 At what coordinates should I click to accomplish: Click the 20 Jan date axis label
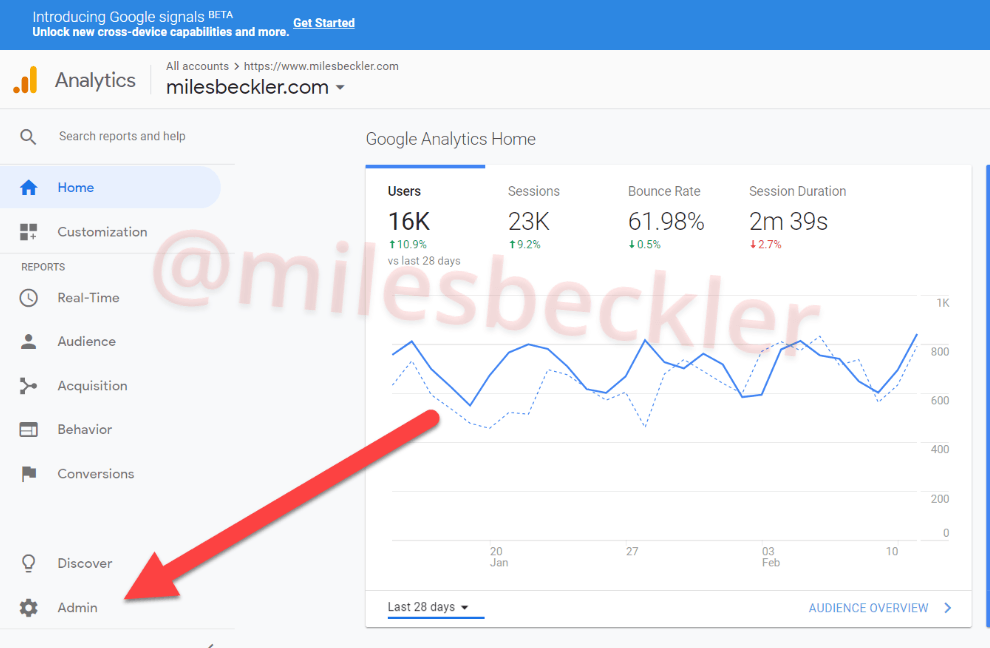point(499,557)
